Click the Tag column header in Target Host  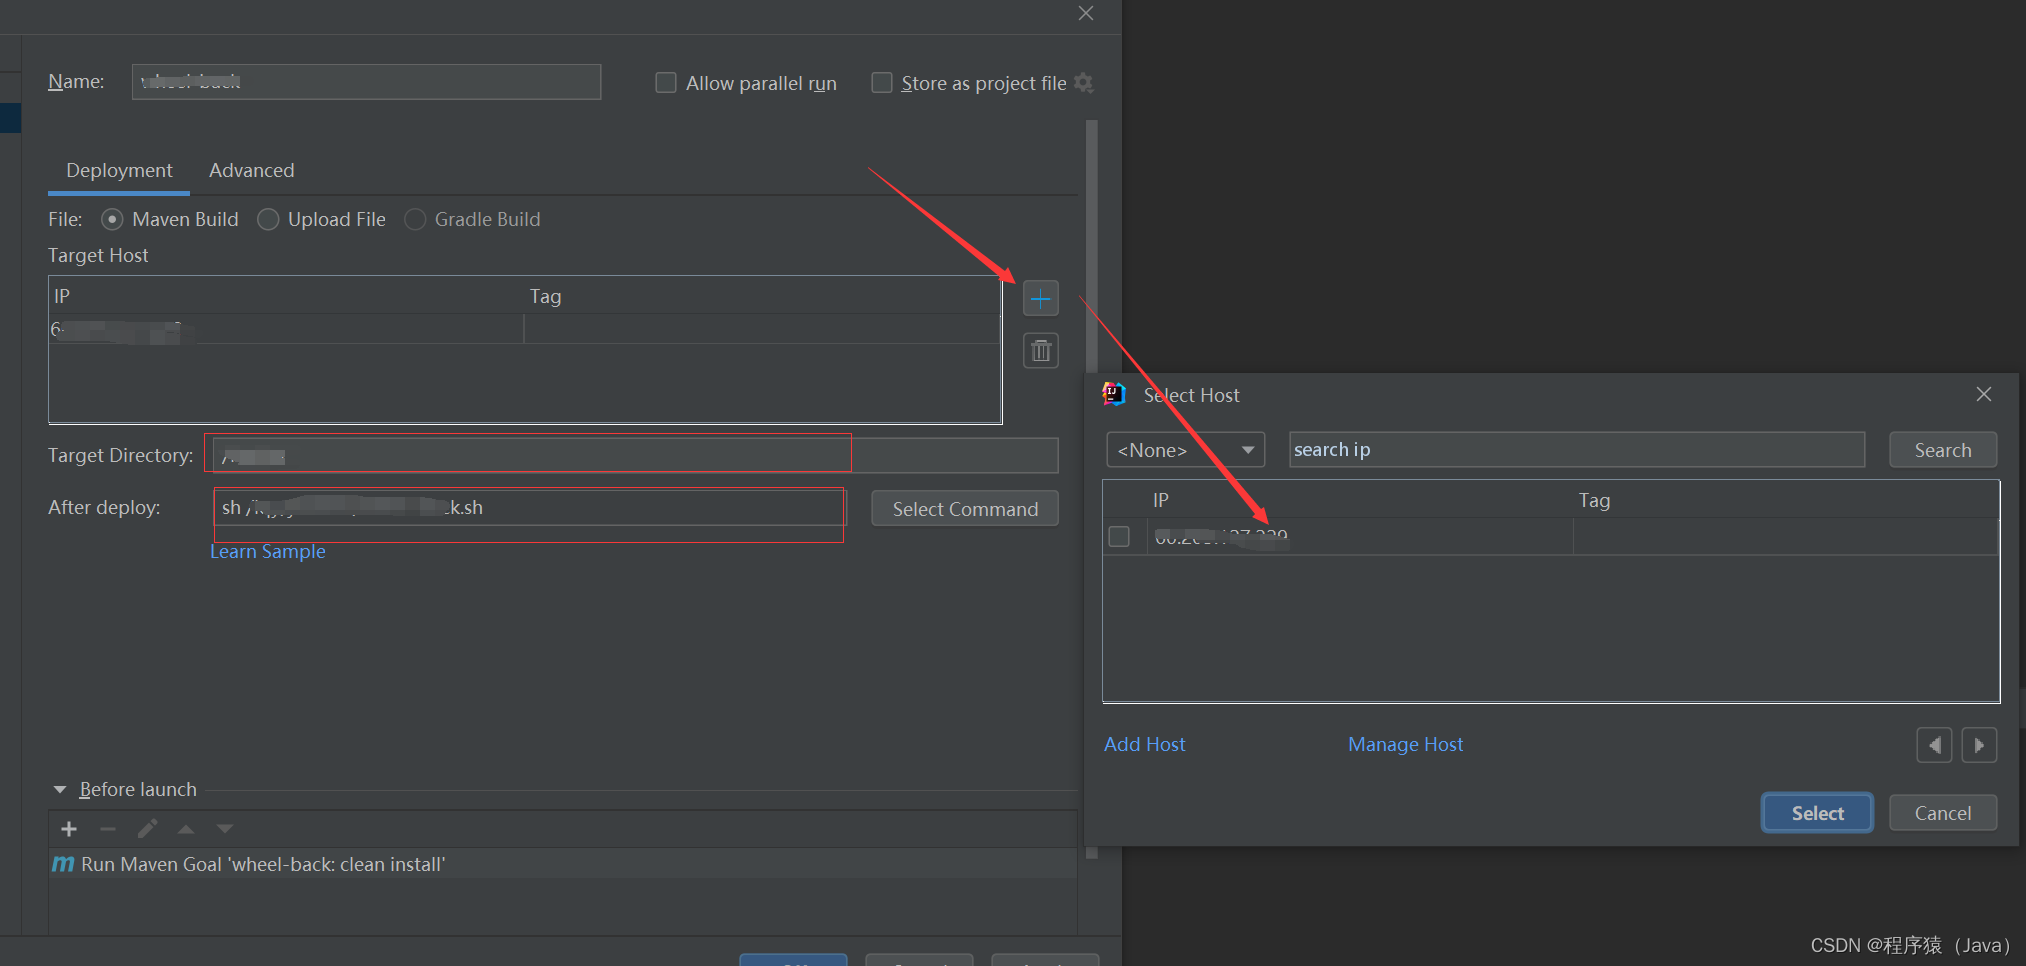click(762, 296)
